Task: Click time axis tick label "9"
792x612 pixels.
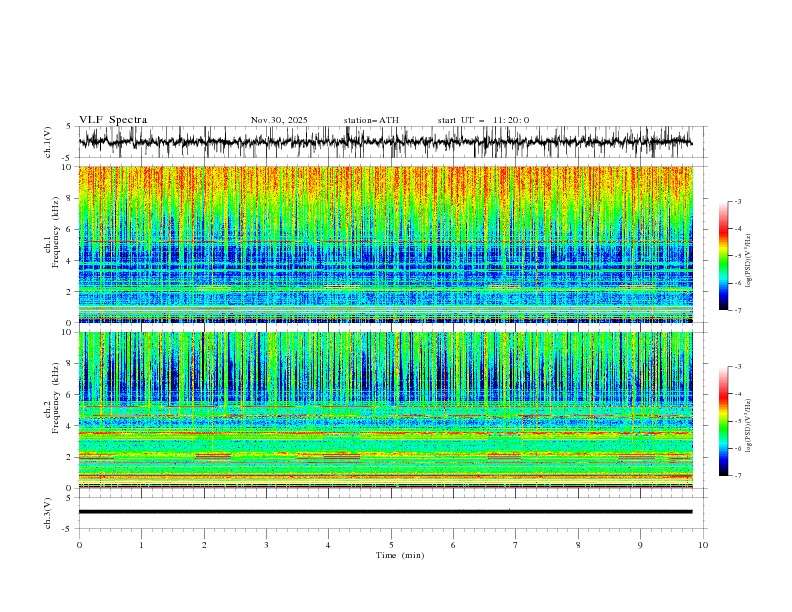Action: click(640, 545)
